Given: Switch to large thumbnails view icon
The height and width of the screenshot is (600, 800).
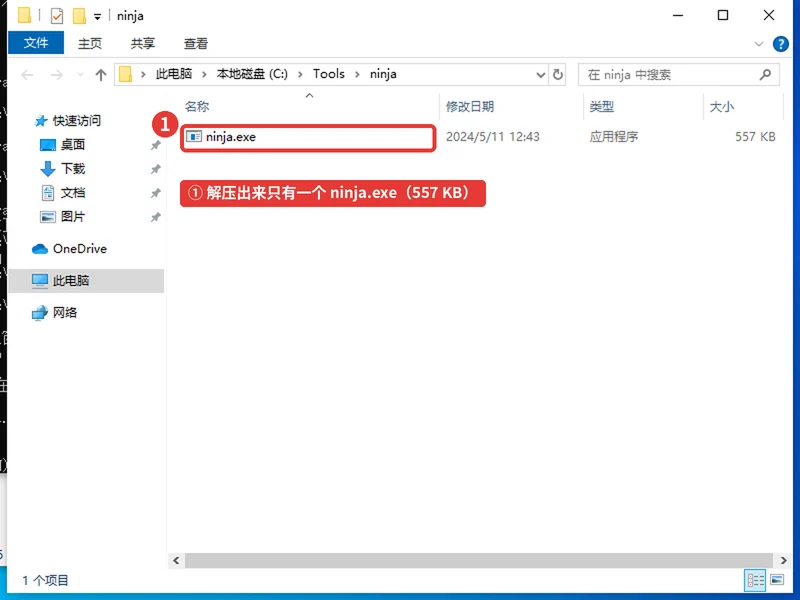Looking at the screenshot, I should click(x=777, y=580).
